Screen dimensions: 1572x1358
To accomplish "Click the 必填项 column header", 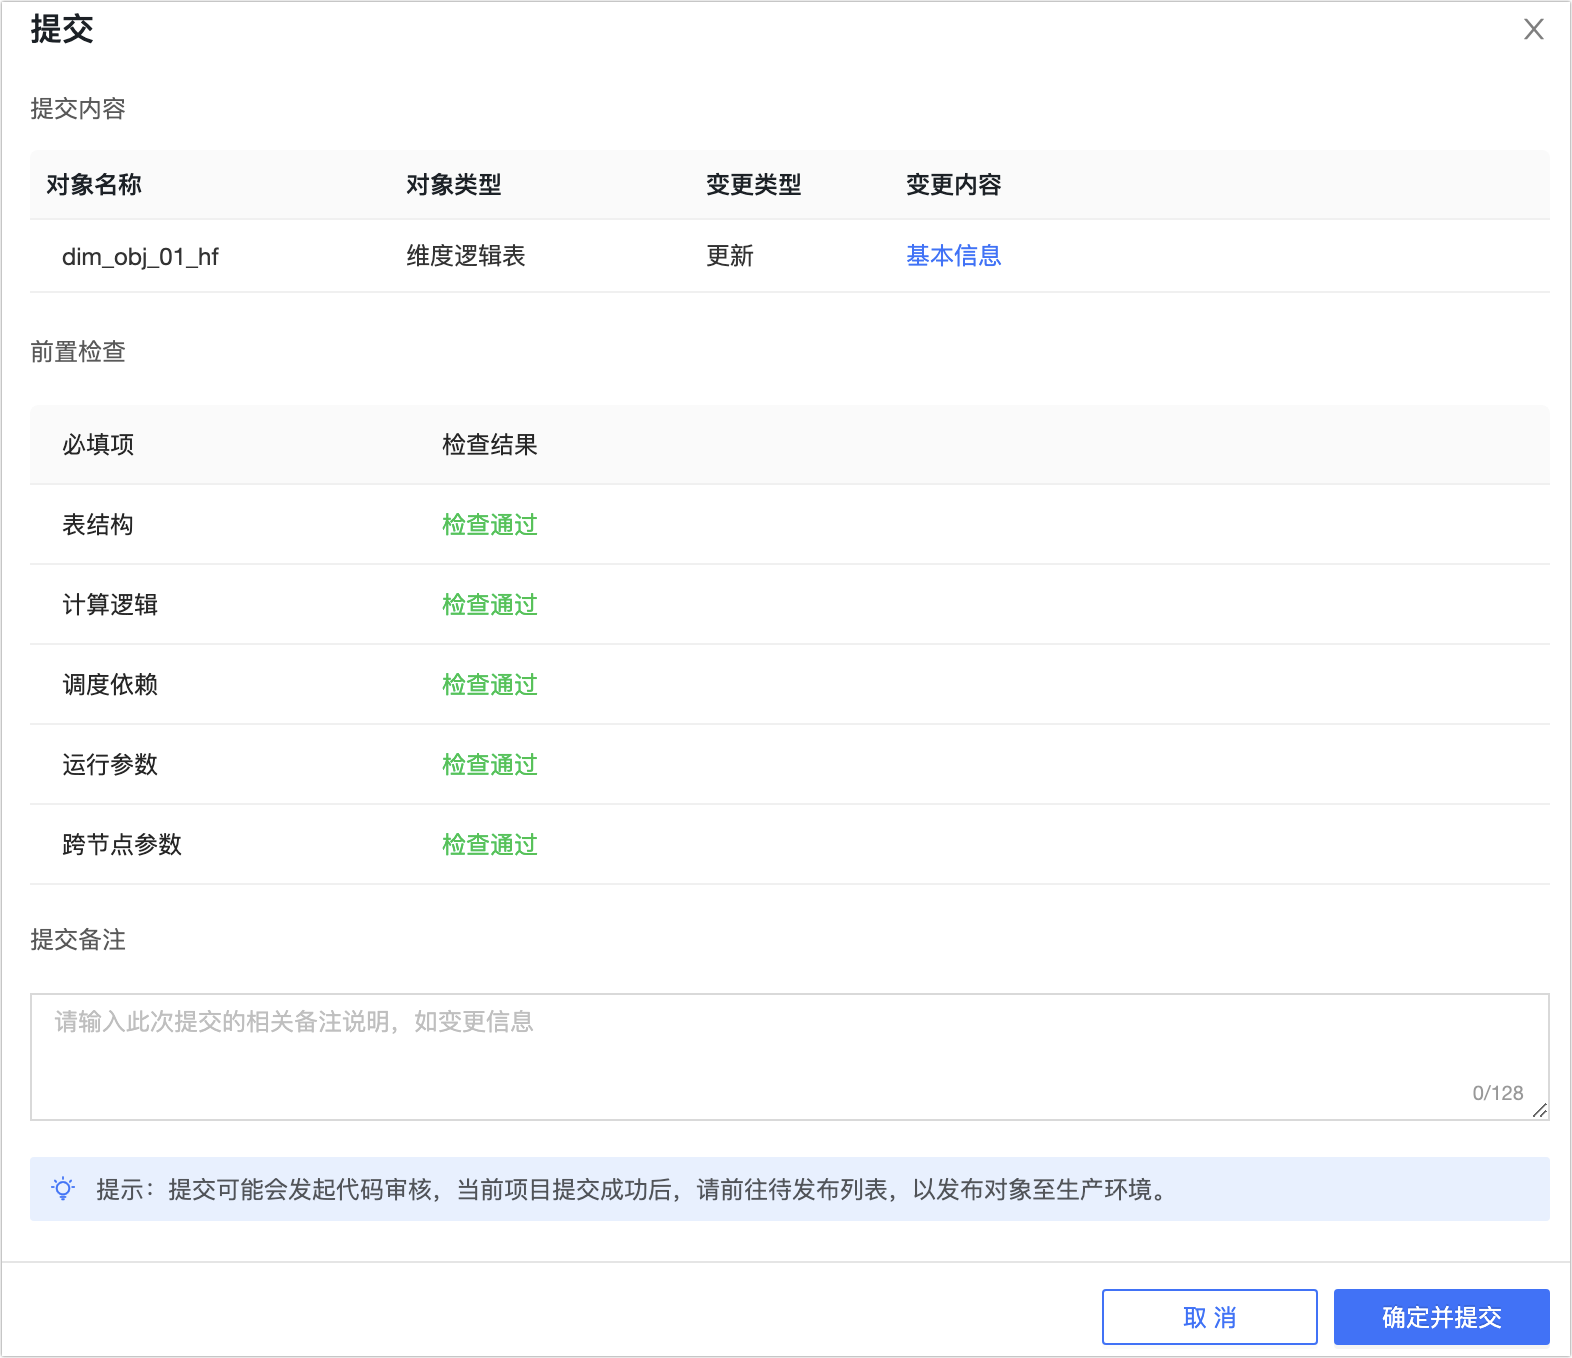I will tap(98, 445).
